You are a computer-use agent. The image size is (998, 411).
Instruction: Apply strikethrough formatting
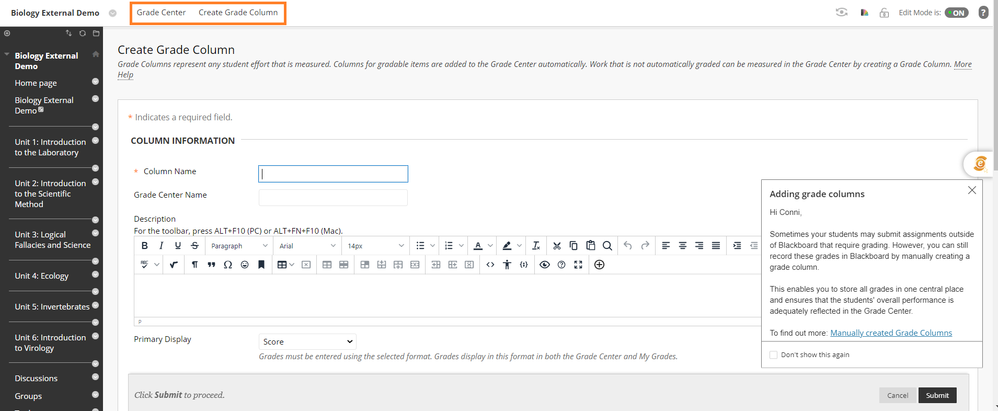195,246
